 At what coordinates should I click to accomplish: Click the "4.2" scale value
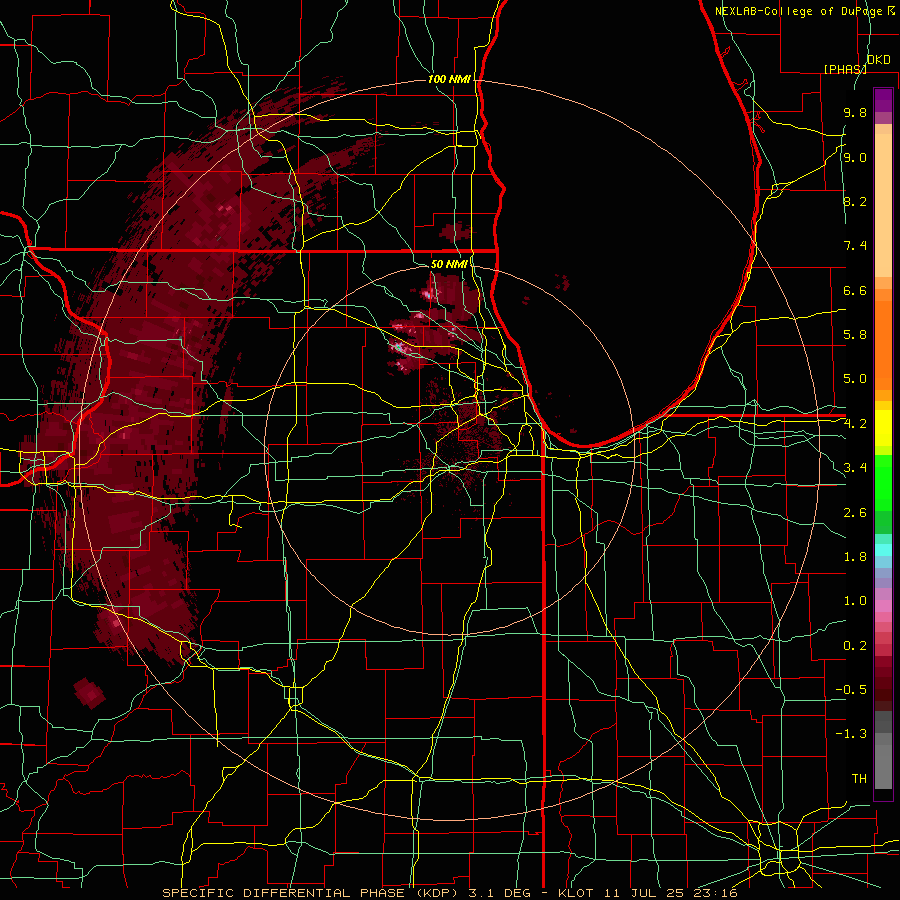855,424
